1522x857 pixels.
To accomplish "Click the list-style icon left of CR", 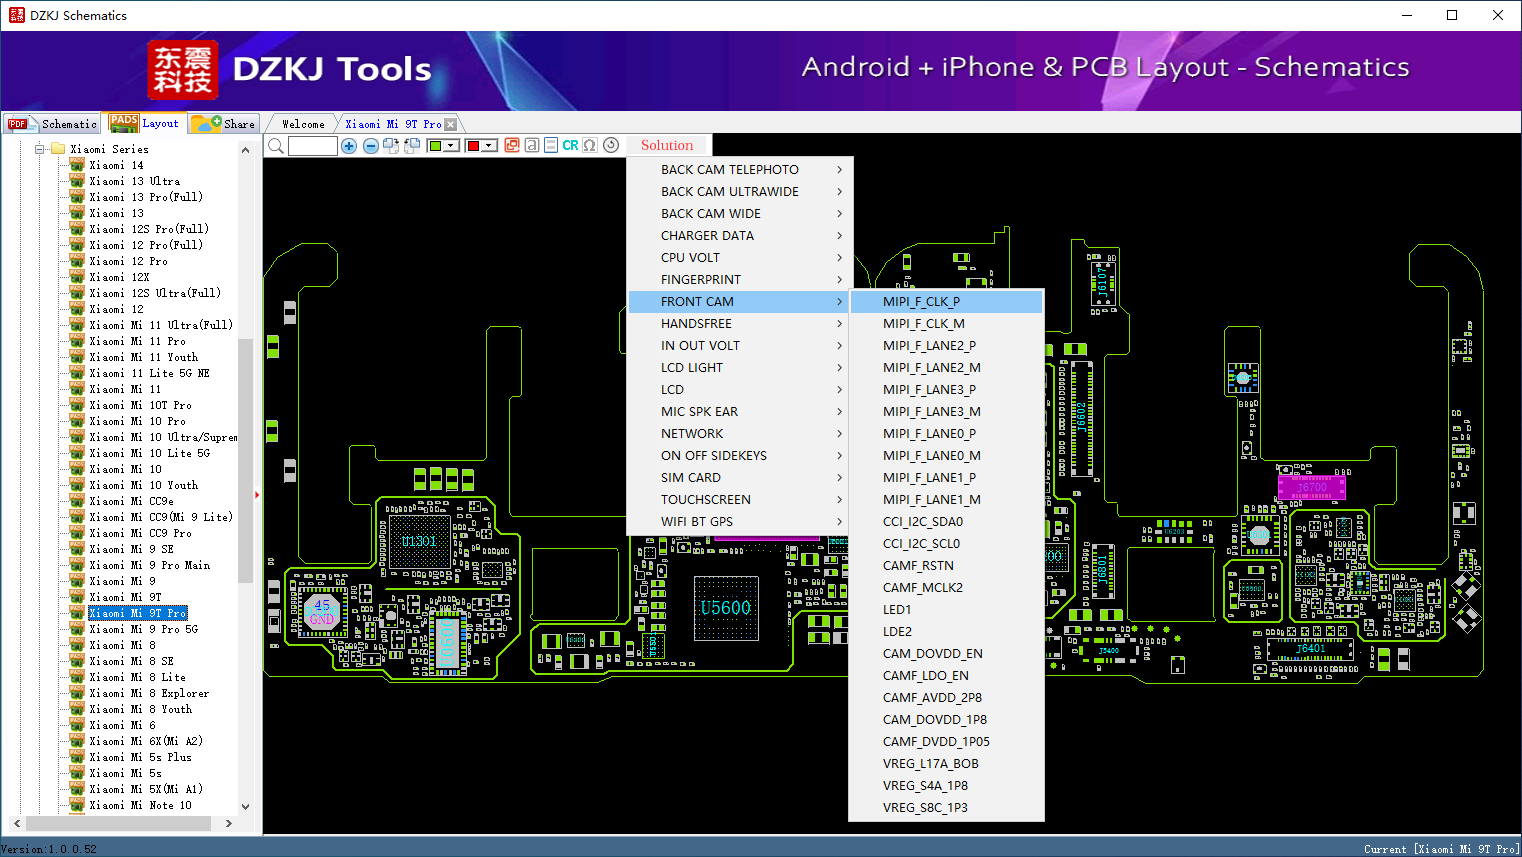I will (x=551, y=145).
